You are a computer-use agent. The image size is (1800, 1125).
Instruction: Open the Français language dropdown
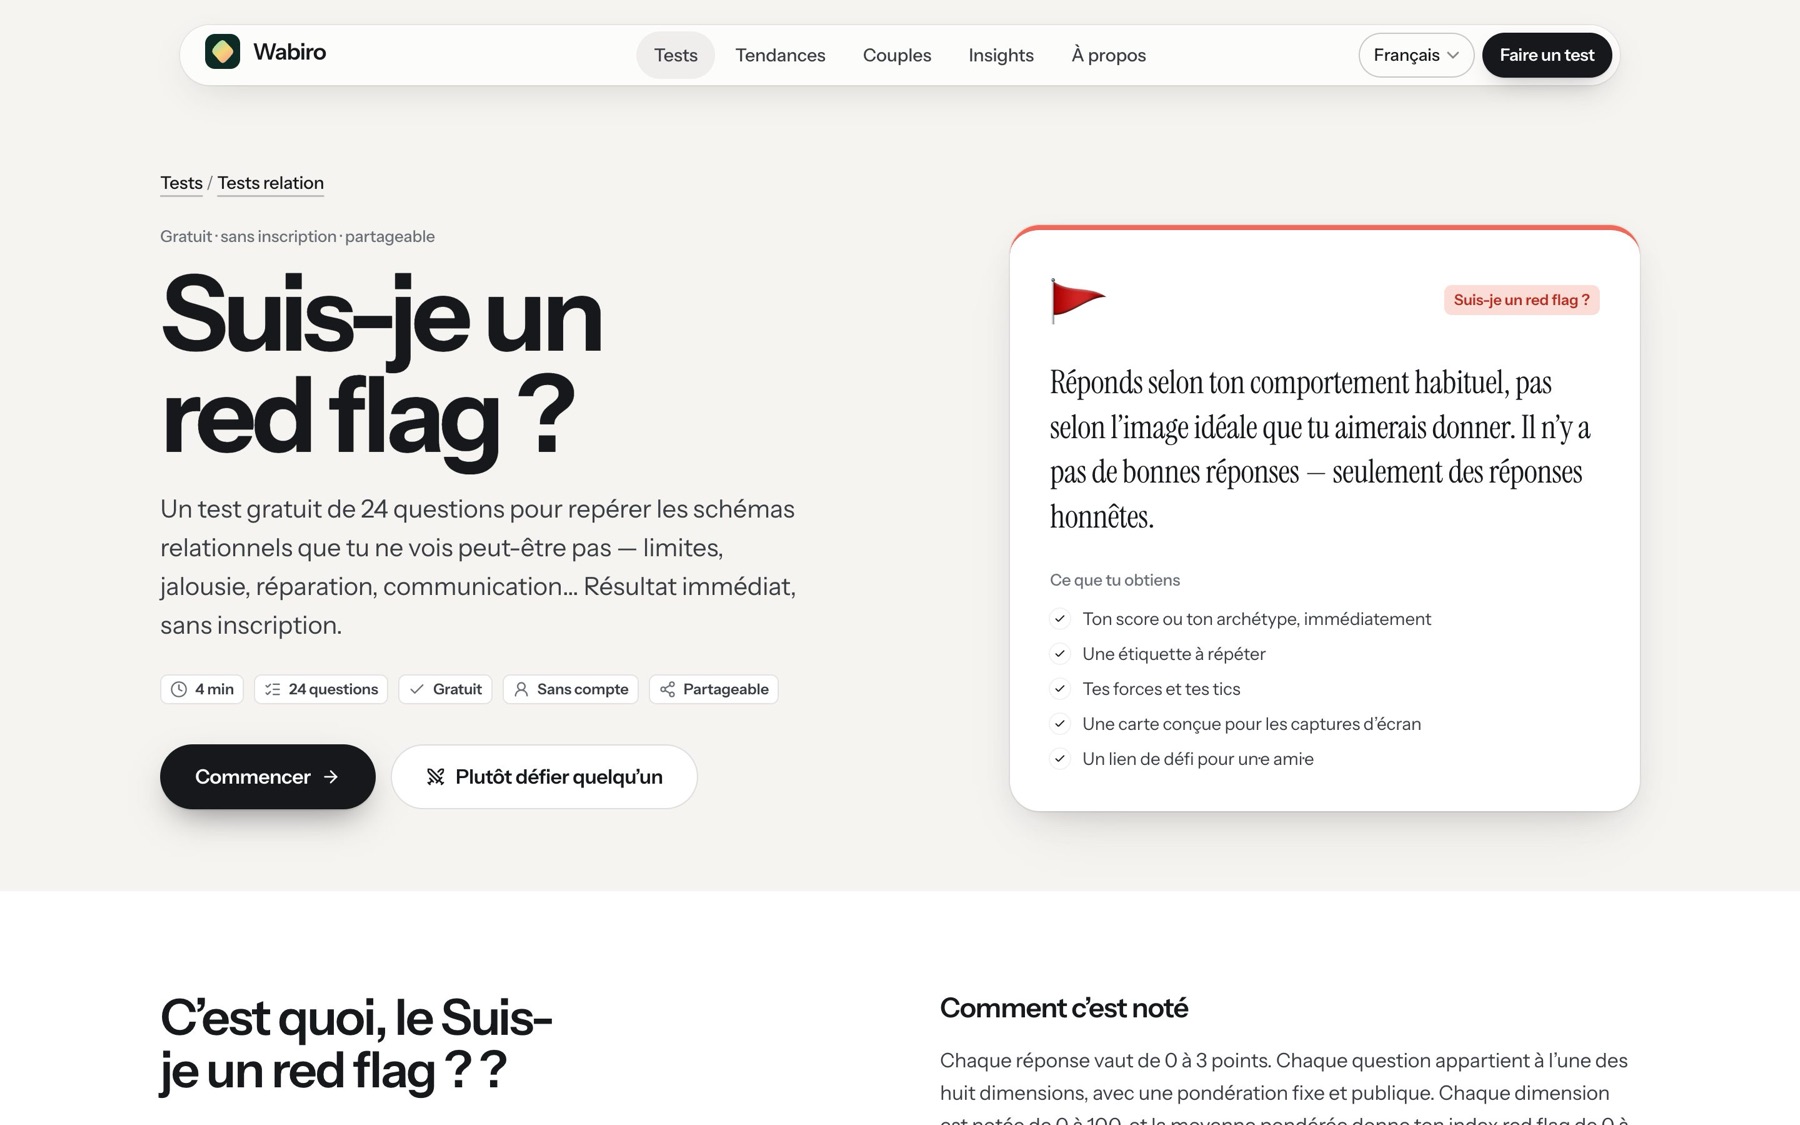1416,55
